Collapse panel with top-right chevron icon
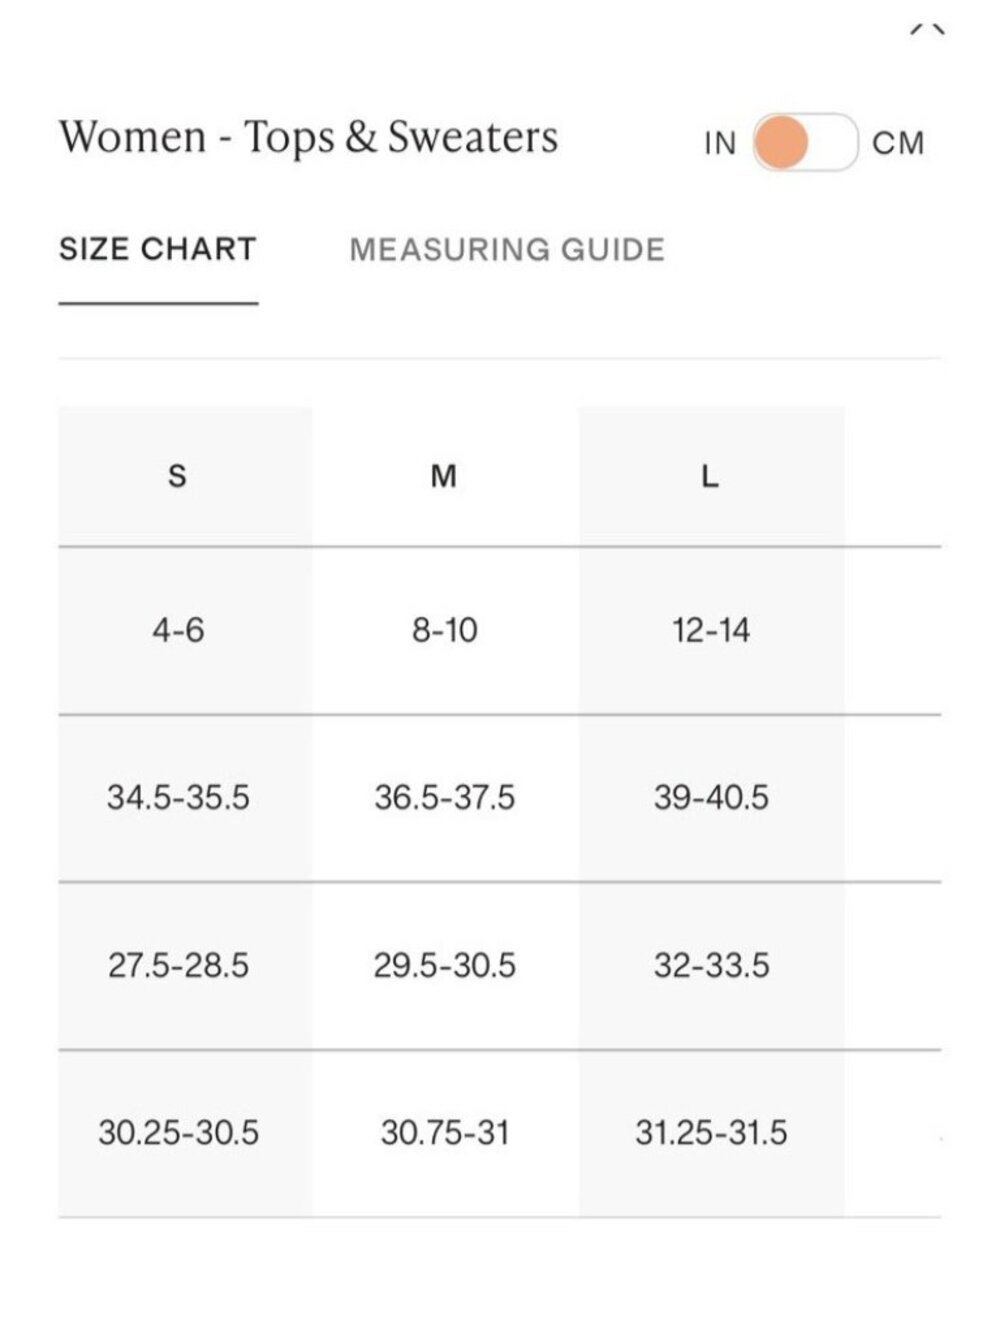This screenshot has width=1000, height=1333. point(927,30)
